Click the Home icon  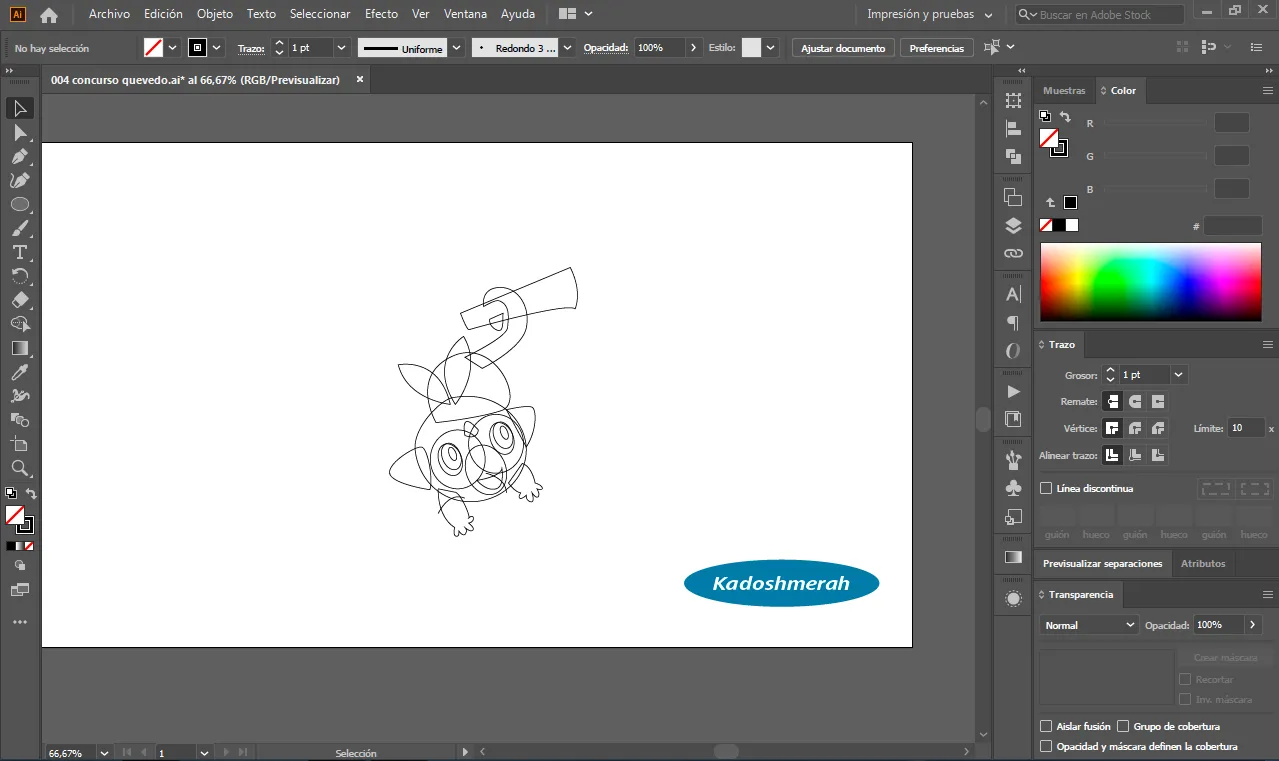(49, 15)
